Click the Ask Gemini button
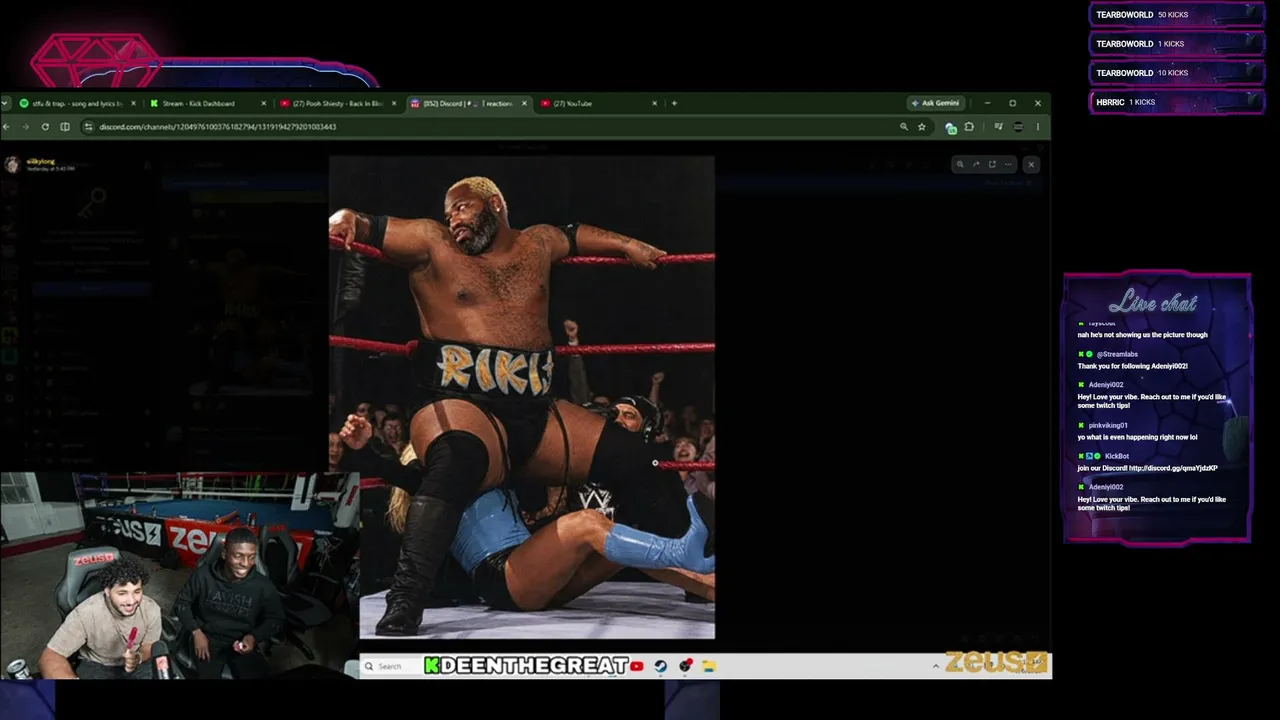Image resolution: width=1280 pixels, height=720 pixels. click(x=935, y=103)
